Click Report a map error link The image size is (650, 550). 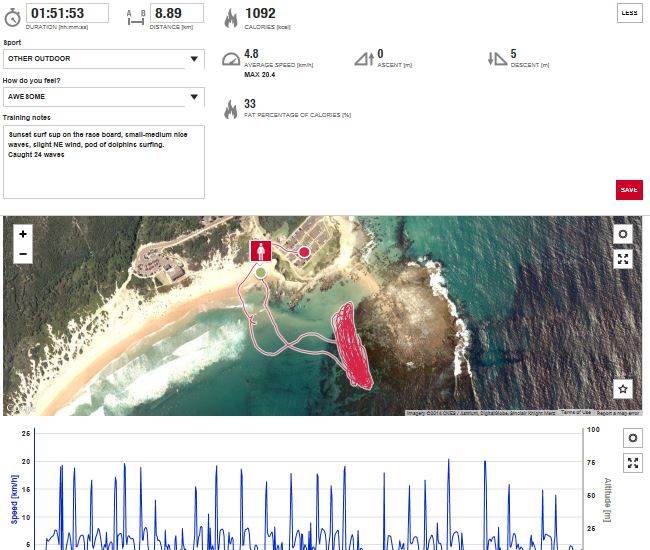620,412
